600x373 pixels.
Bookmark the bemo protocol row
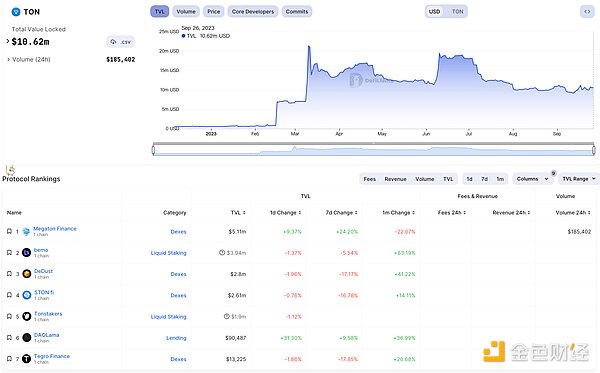coord(9,252)
